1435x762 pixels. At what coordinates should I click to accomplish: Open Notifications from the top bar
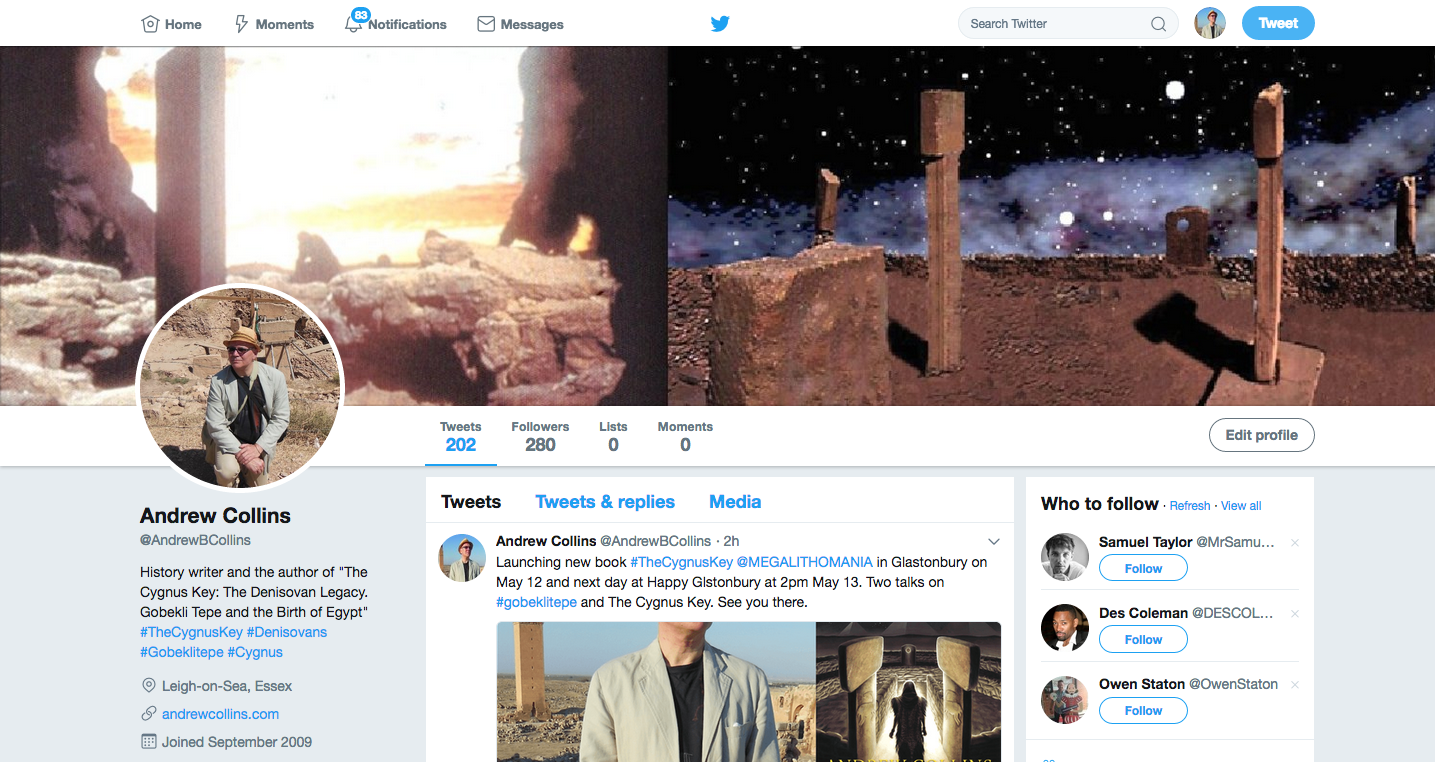[396, 24]
